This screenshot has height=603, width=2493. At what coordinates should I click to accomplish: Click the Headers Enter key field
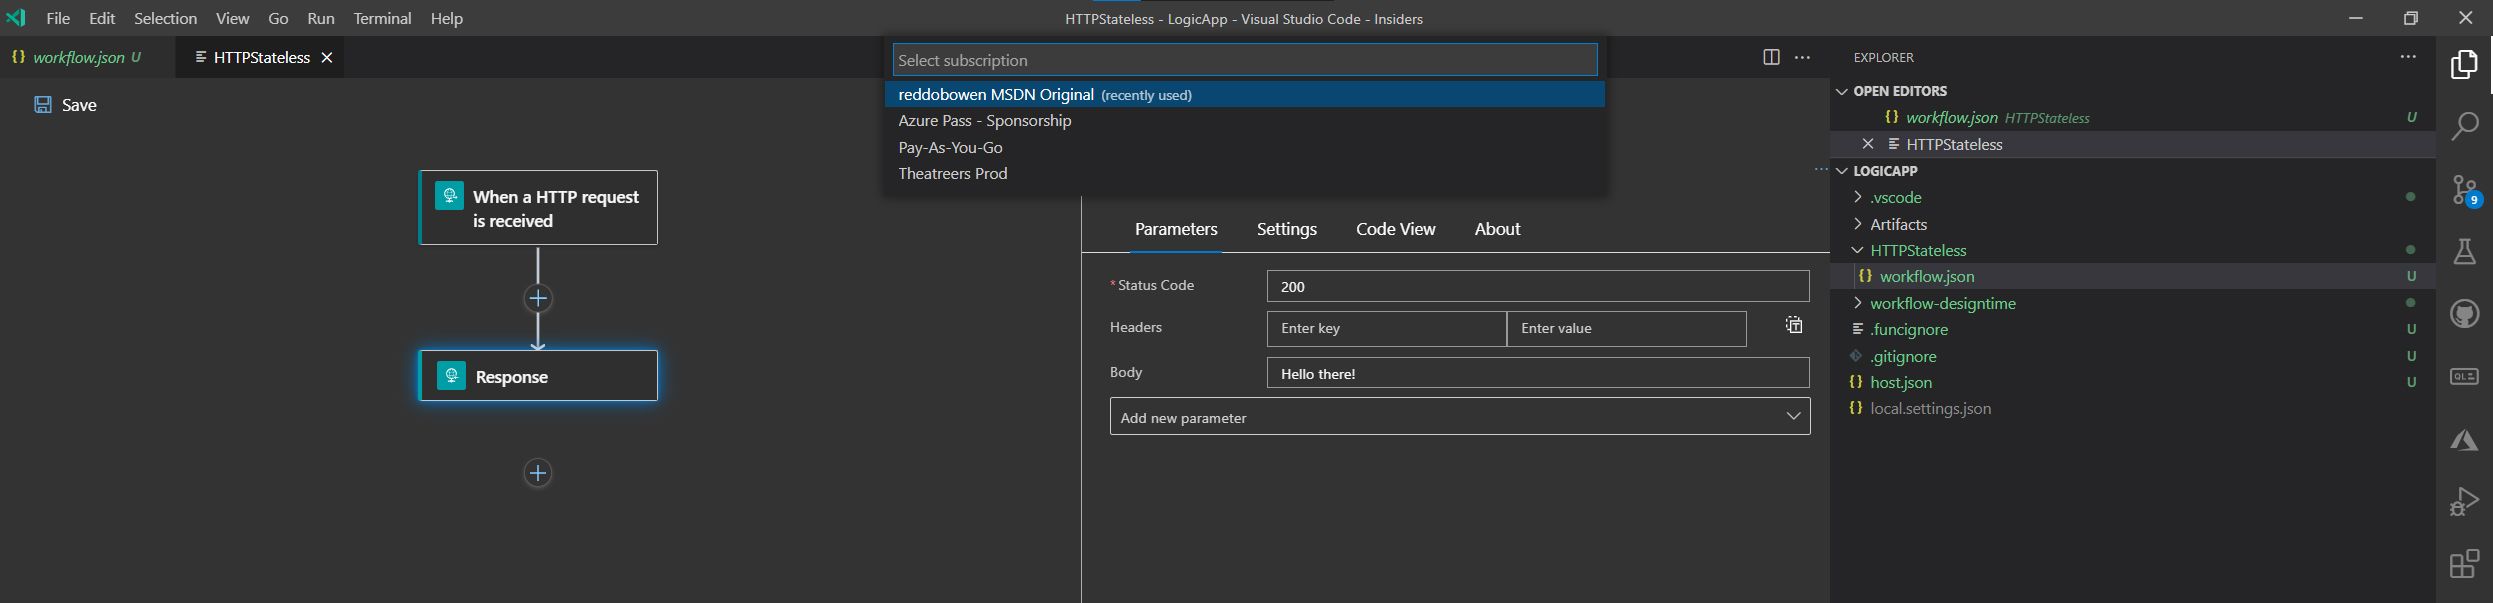1386,328
